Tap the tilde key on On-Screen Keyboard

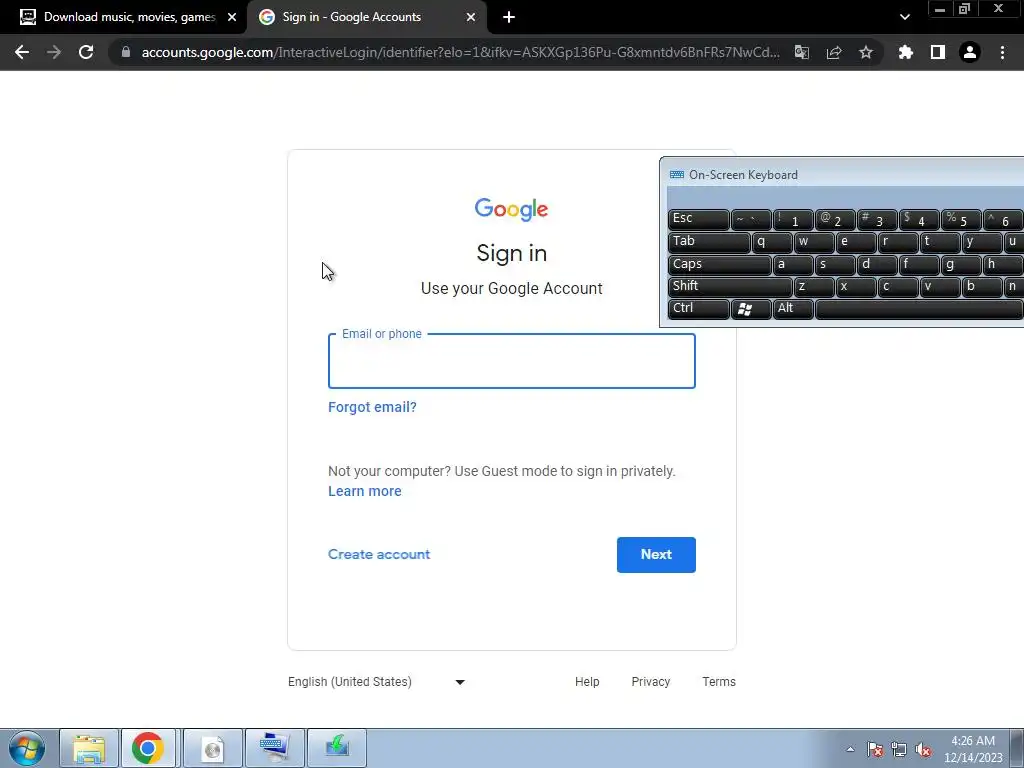click(750, 219)
